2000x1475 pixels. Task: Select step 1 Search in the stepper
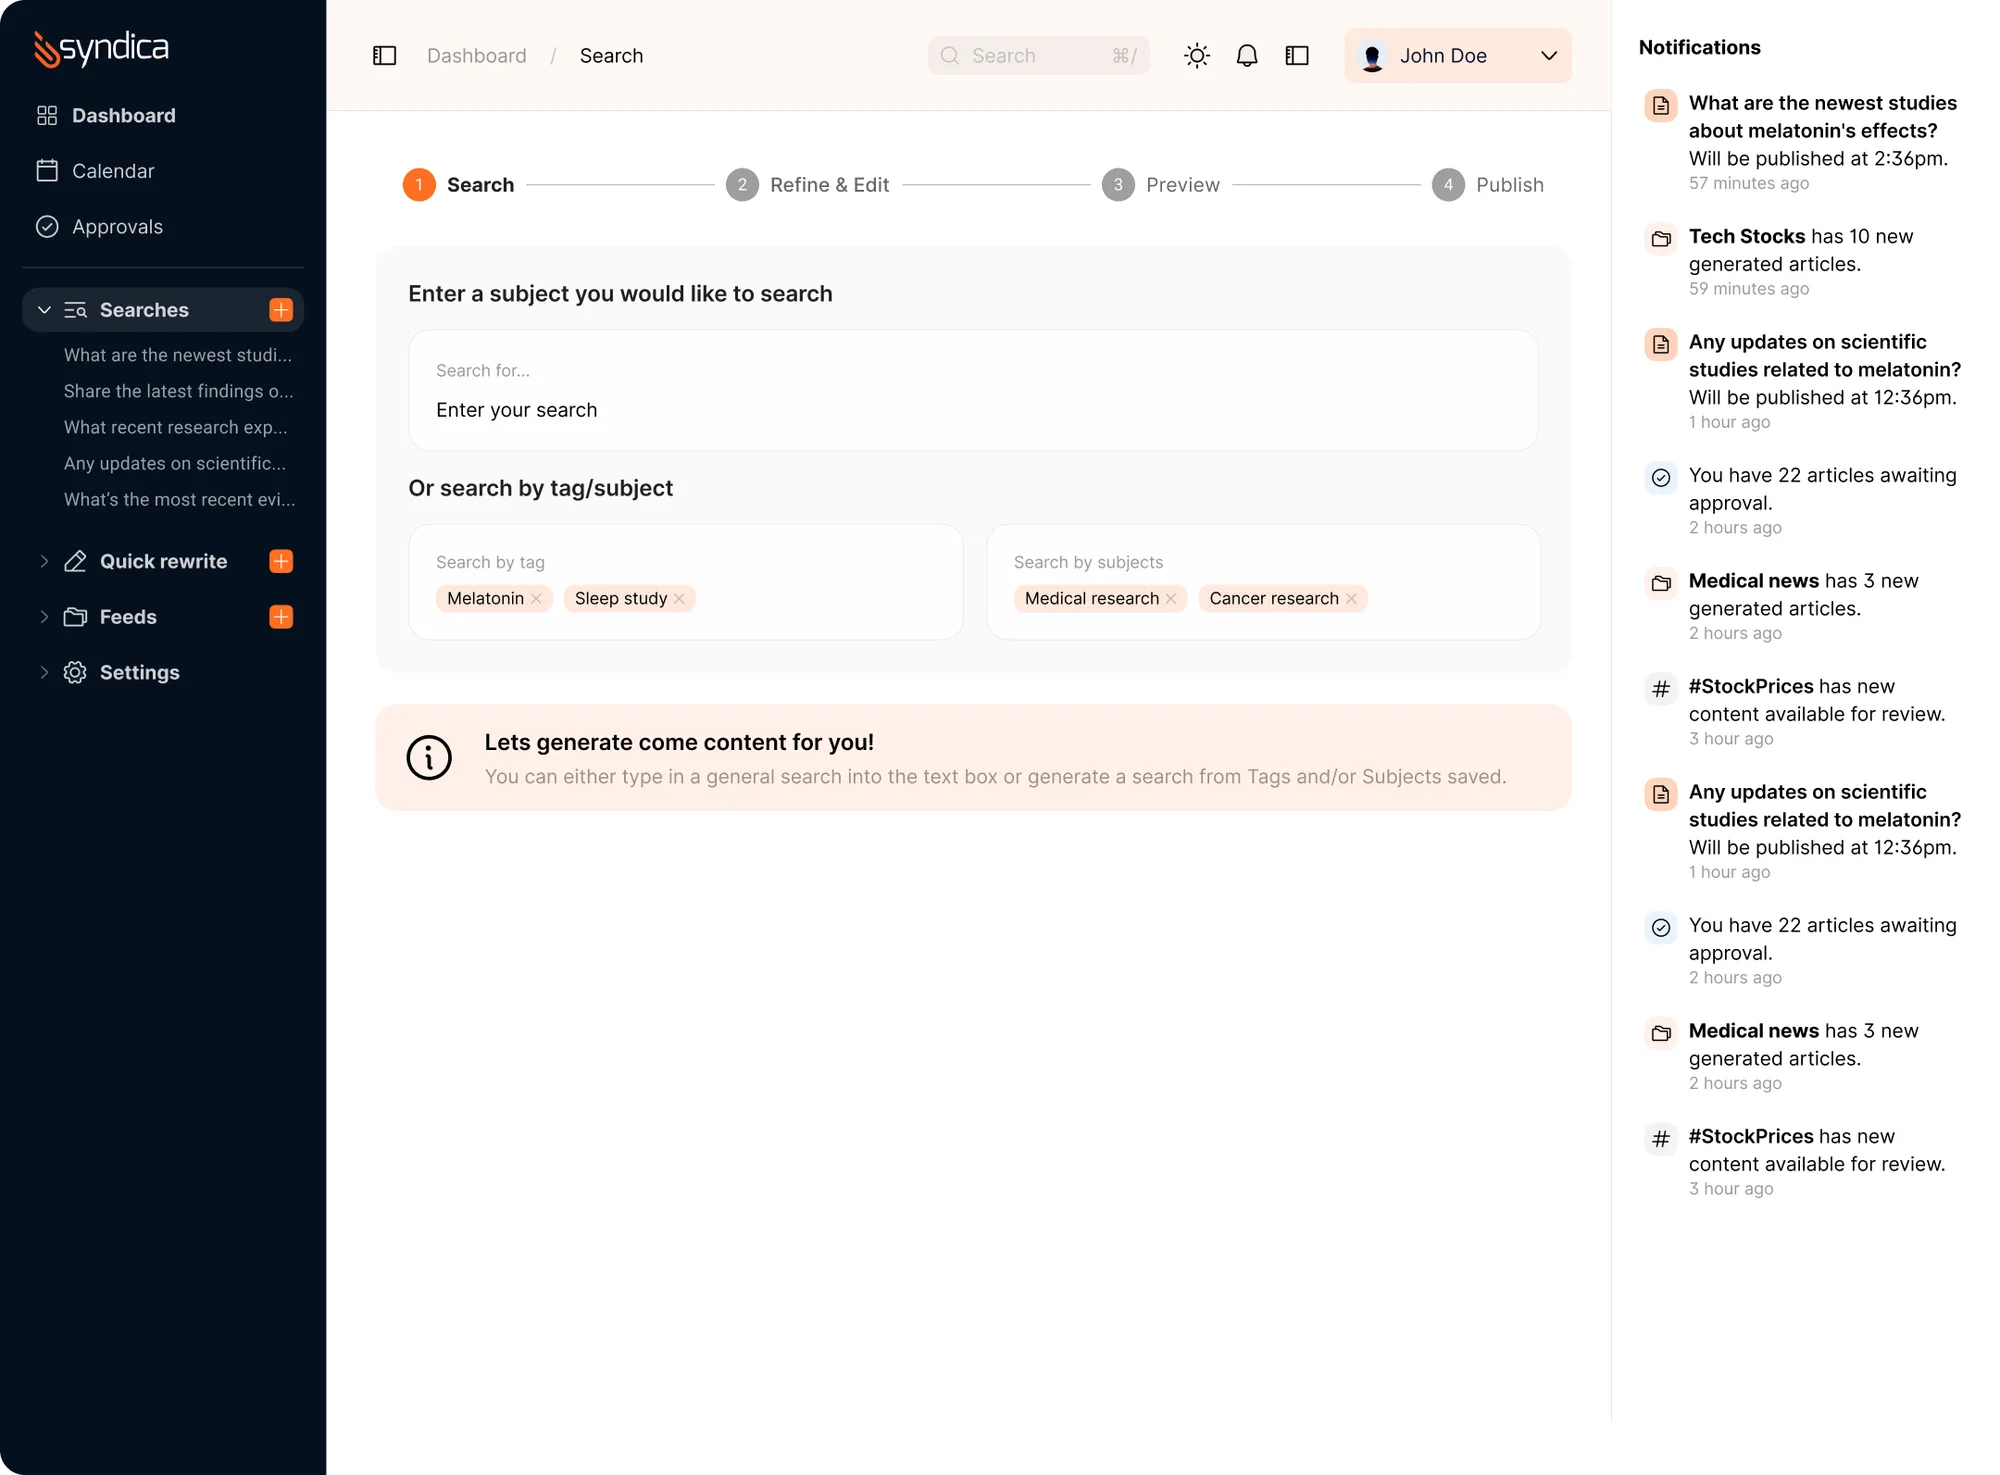(x=459, y=185)
